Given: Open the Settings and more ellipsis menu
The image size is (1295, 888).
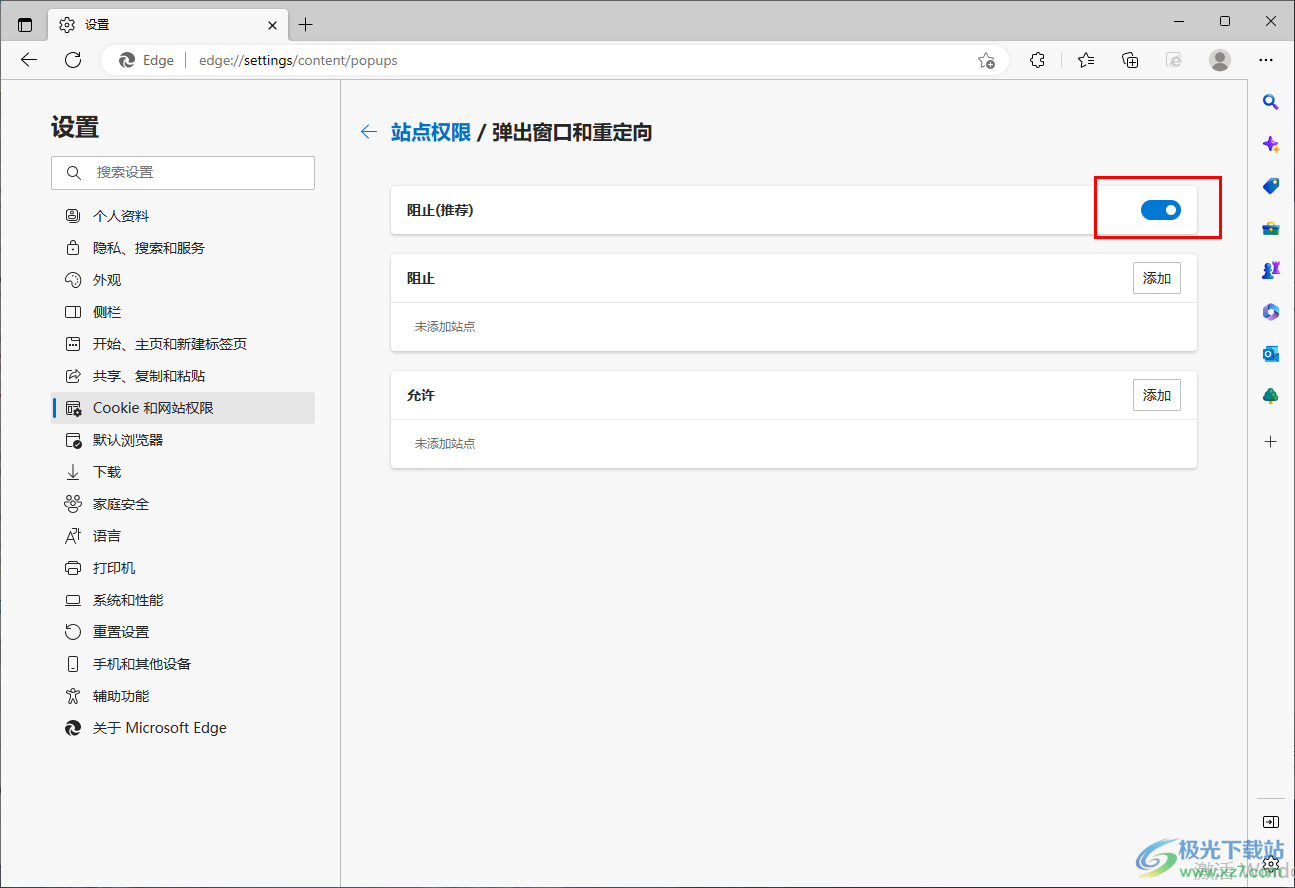Looking at the screenshot, I should click(x=1266, y=60).
